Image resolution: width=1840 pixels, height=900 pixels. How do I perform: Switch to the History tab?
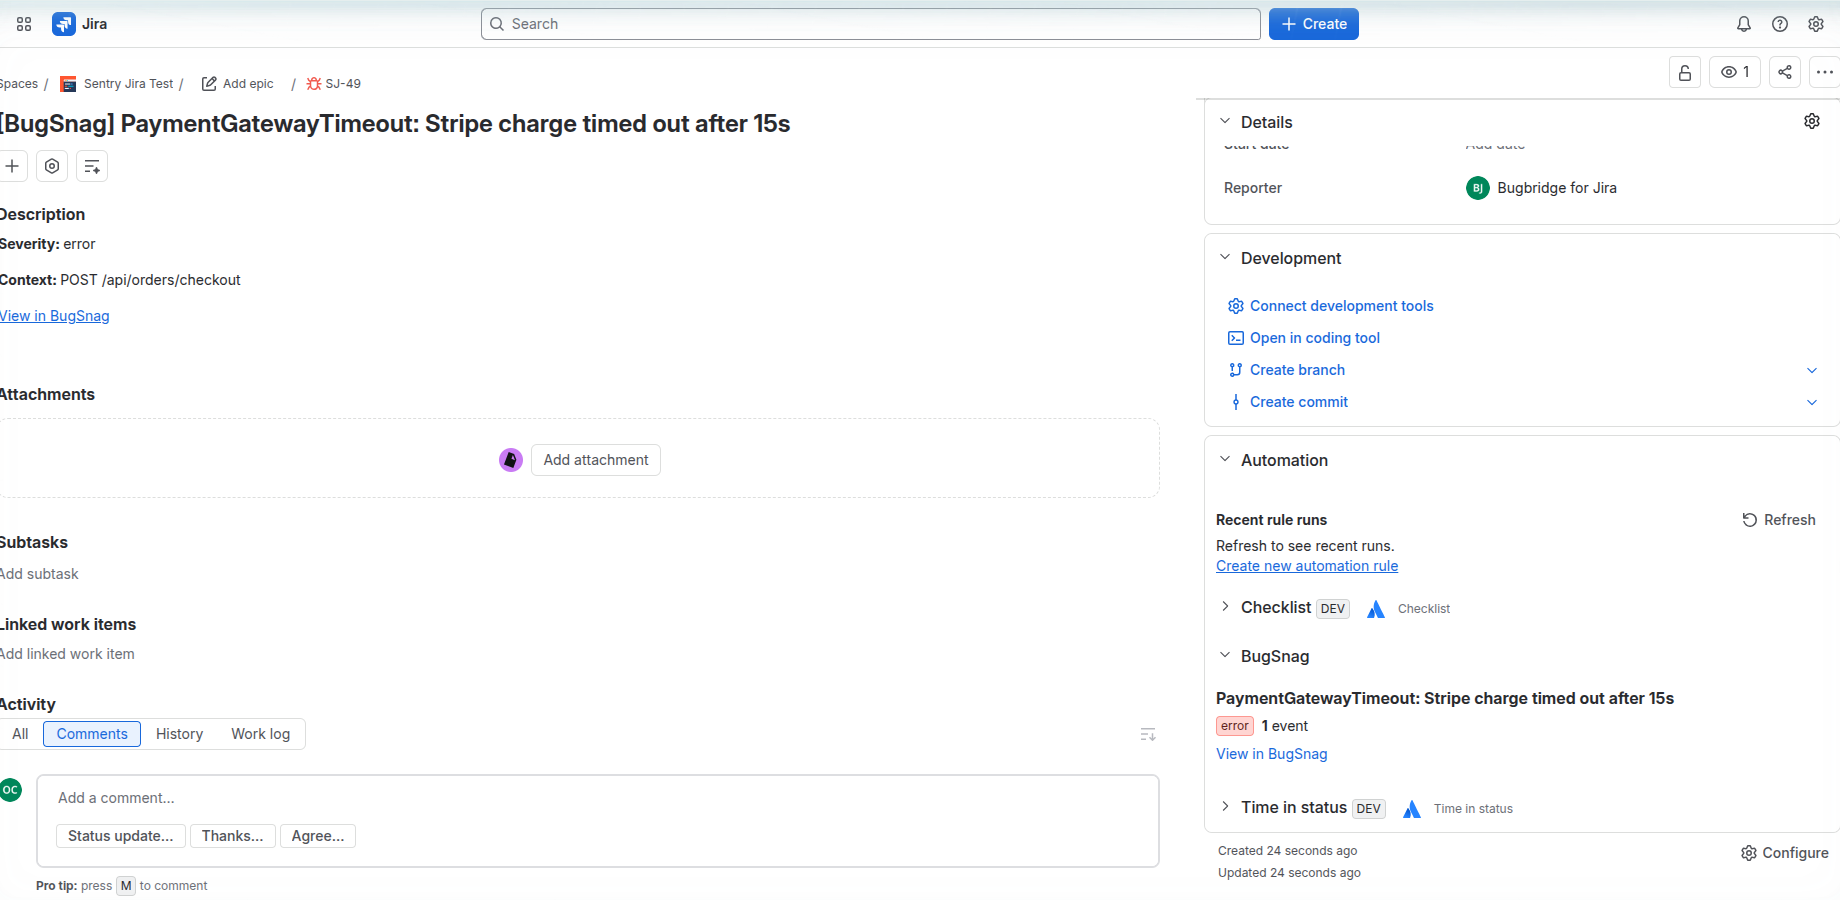pos(179,734)
